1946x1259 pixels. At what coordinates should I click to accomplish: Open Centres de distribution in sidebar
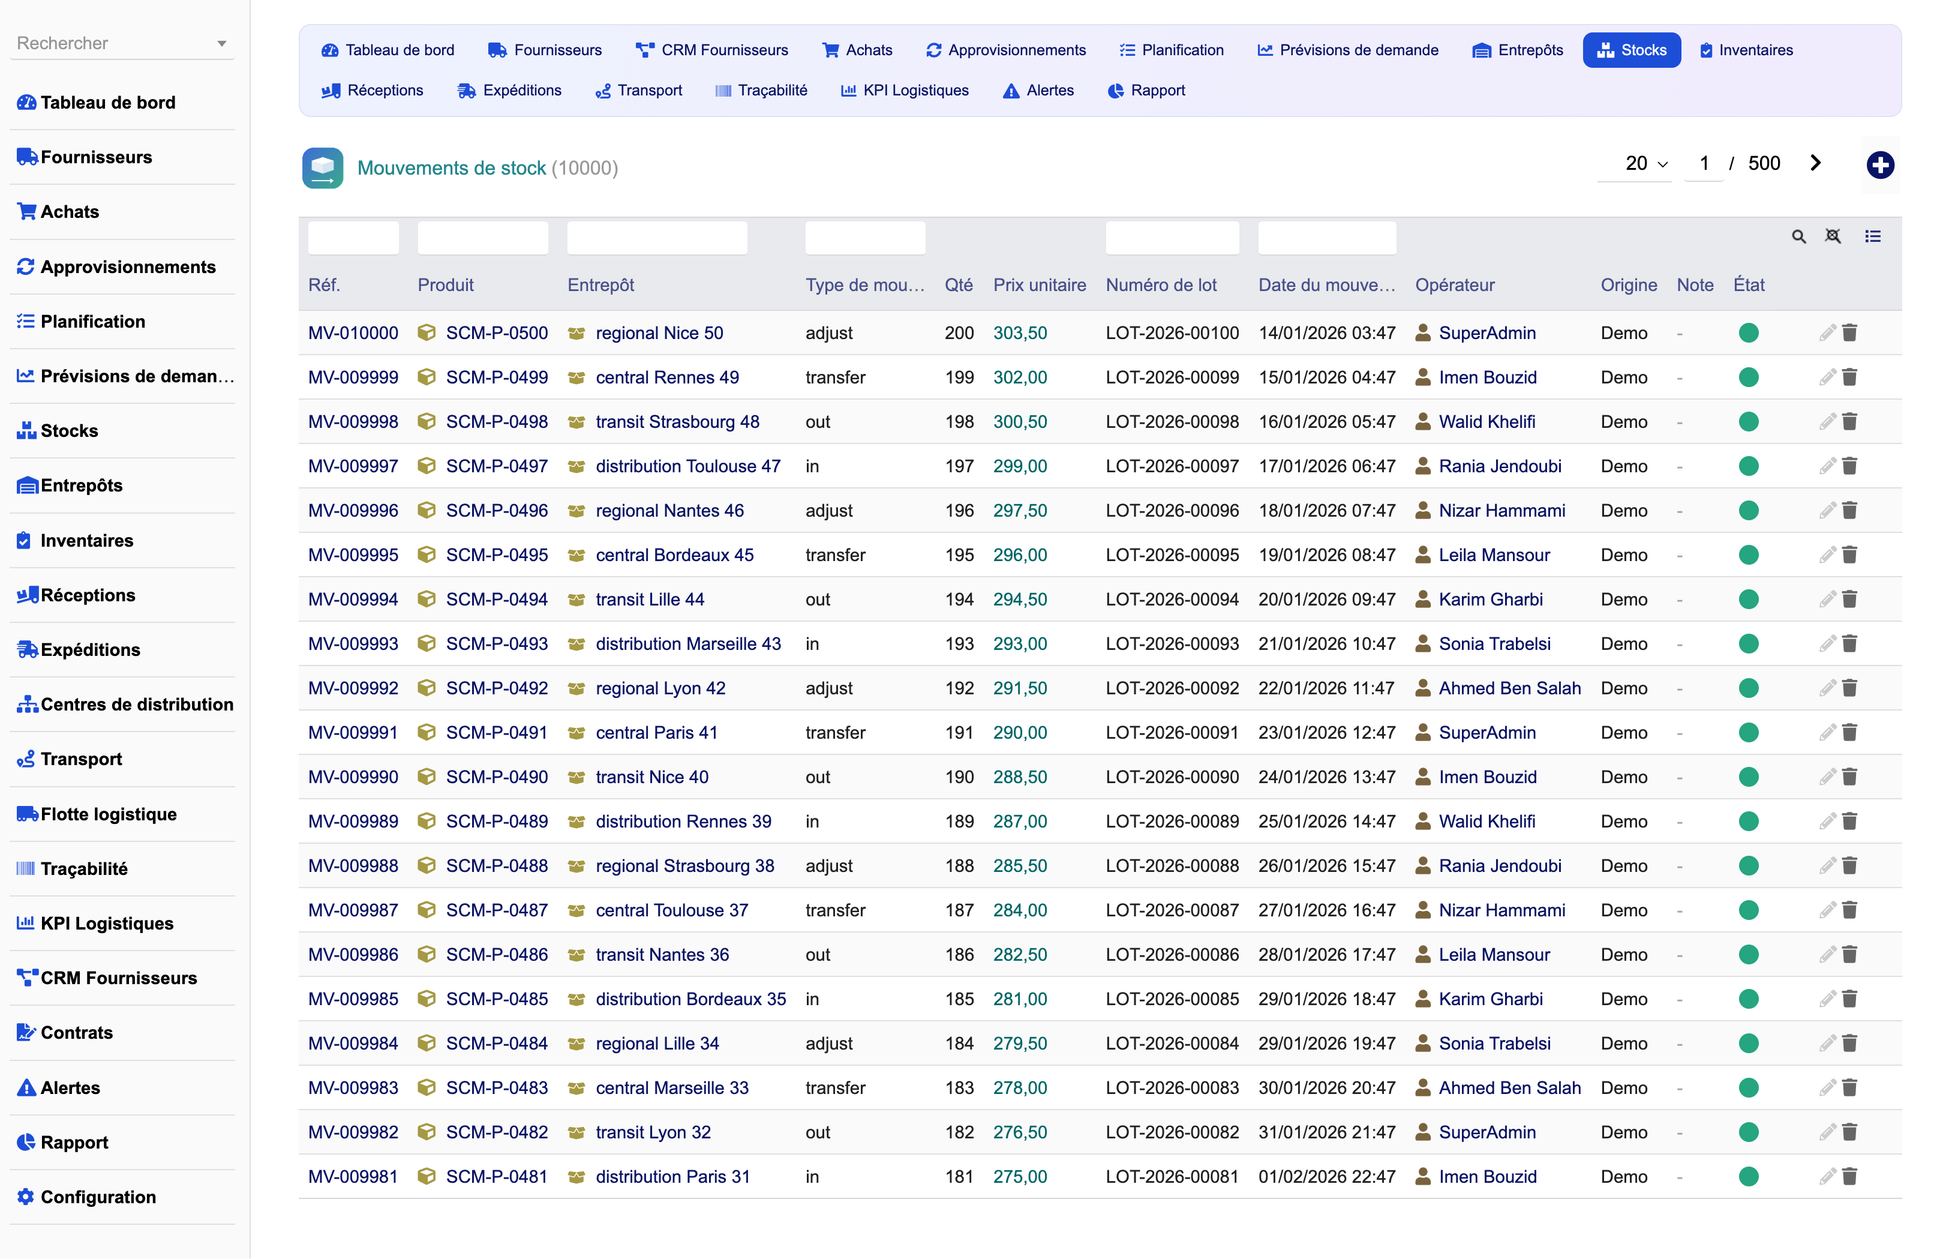[137, 704]
